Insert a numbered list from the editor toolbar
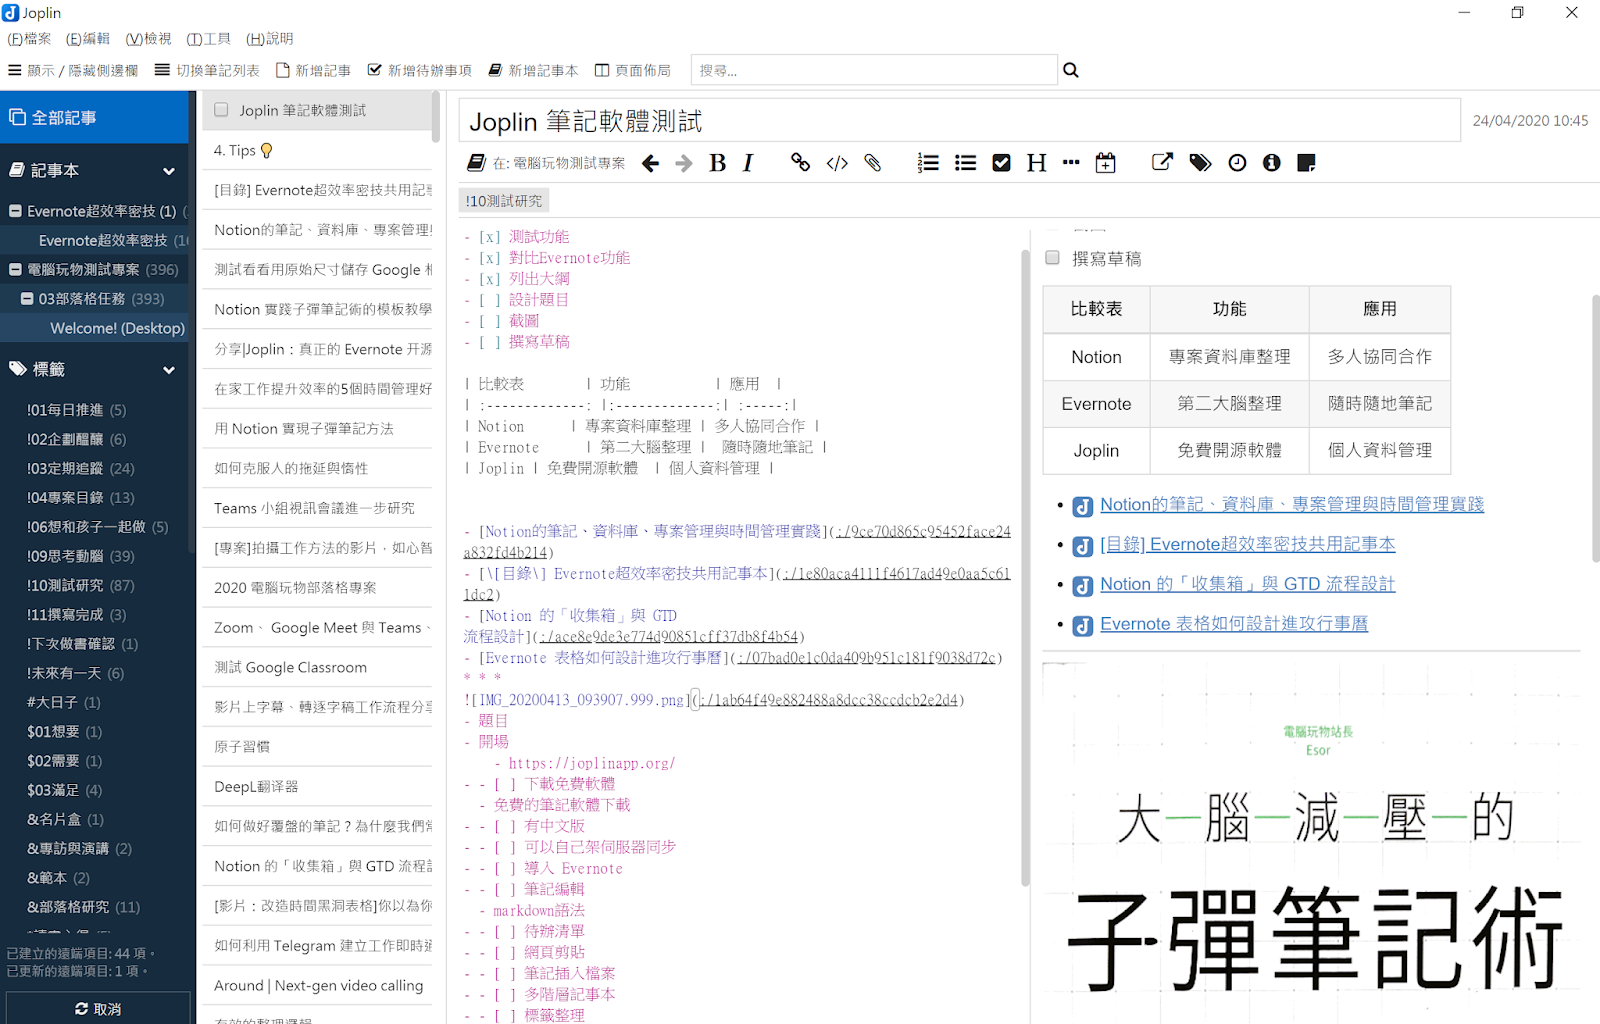This screenshot has width=1600, height=1024. 928,163
